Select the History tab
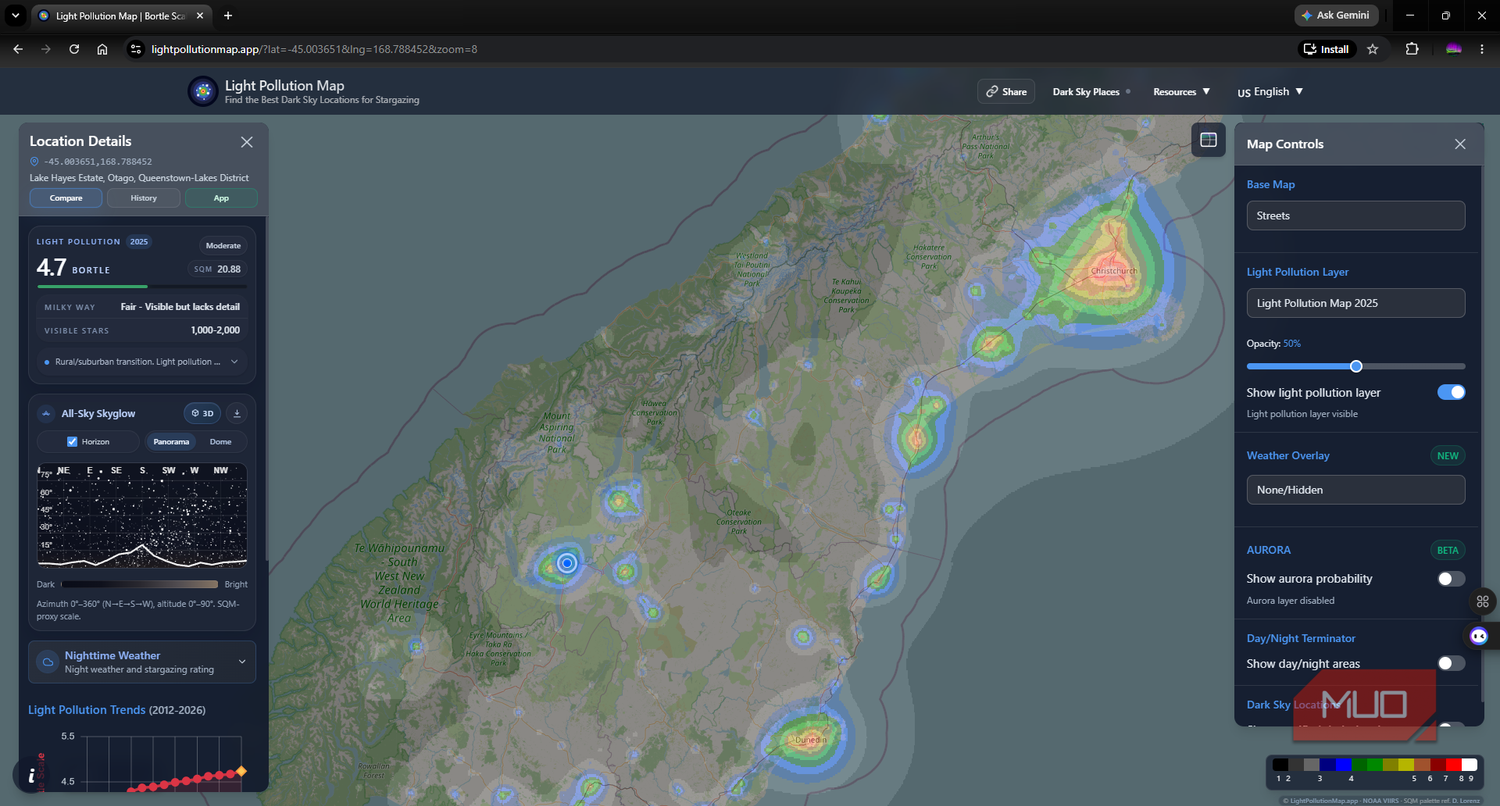 [x=144, y=198]
